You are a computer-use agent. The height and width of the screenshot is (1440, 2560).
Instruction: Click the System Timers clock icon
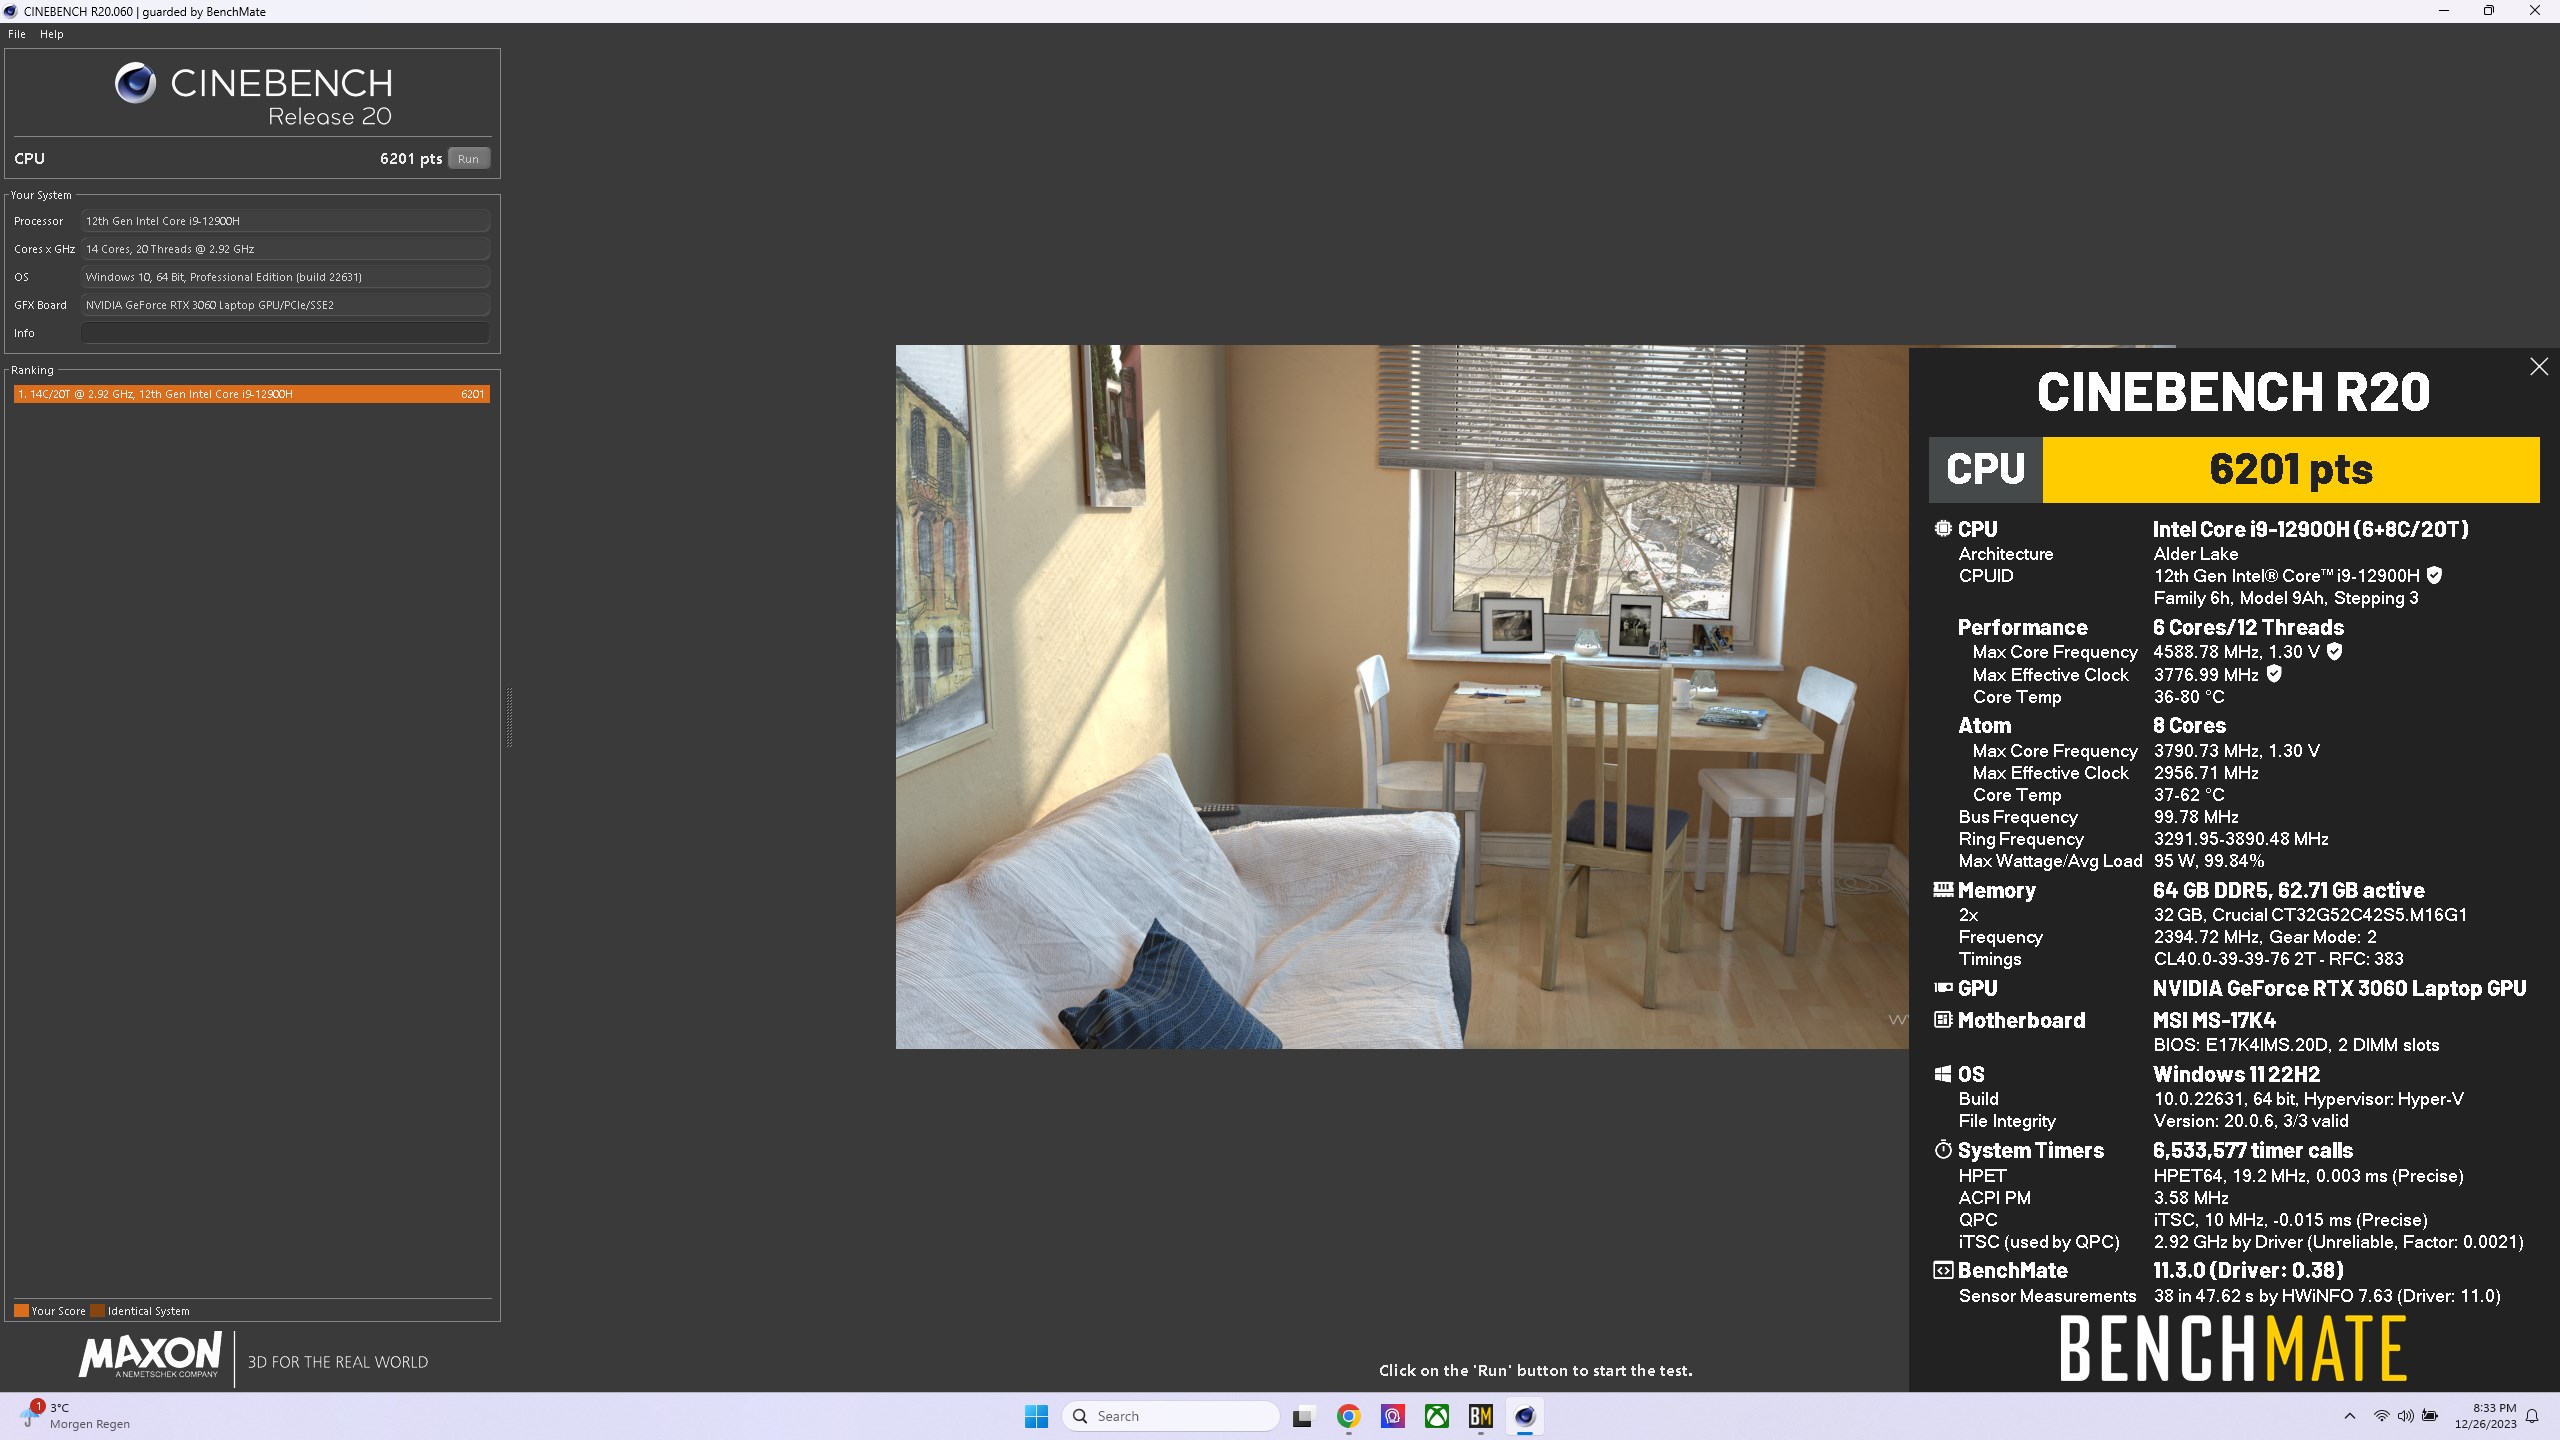point(1943,1150)
